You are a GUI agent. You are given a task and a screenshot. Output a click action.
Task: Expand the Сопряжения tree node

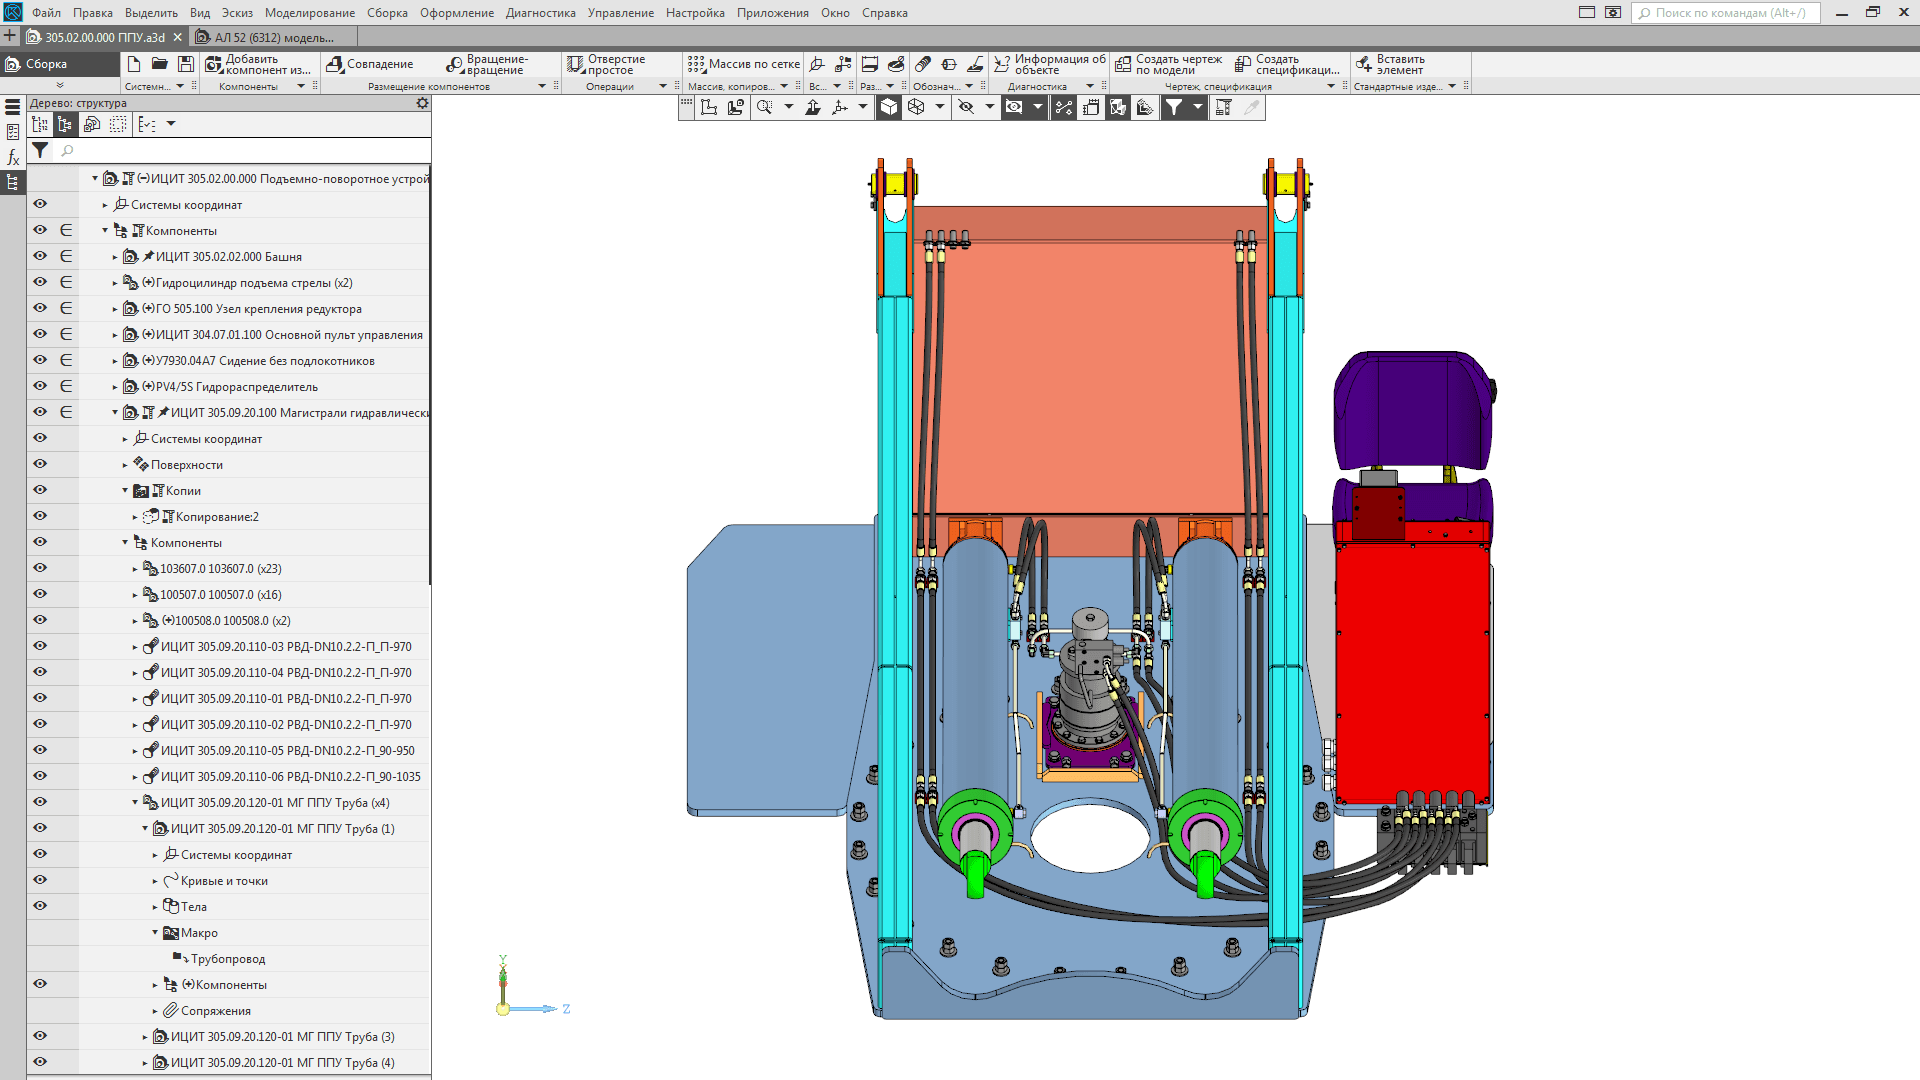pyautogui.click(x=155, y=1011)
